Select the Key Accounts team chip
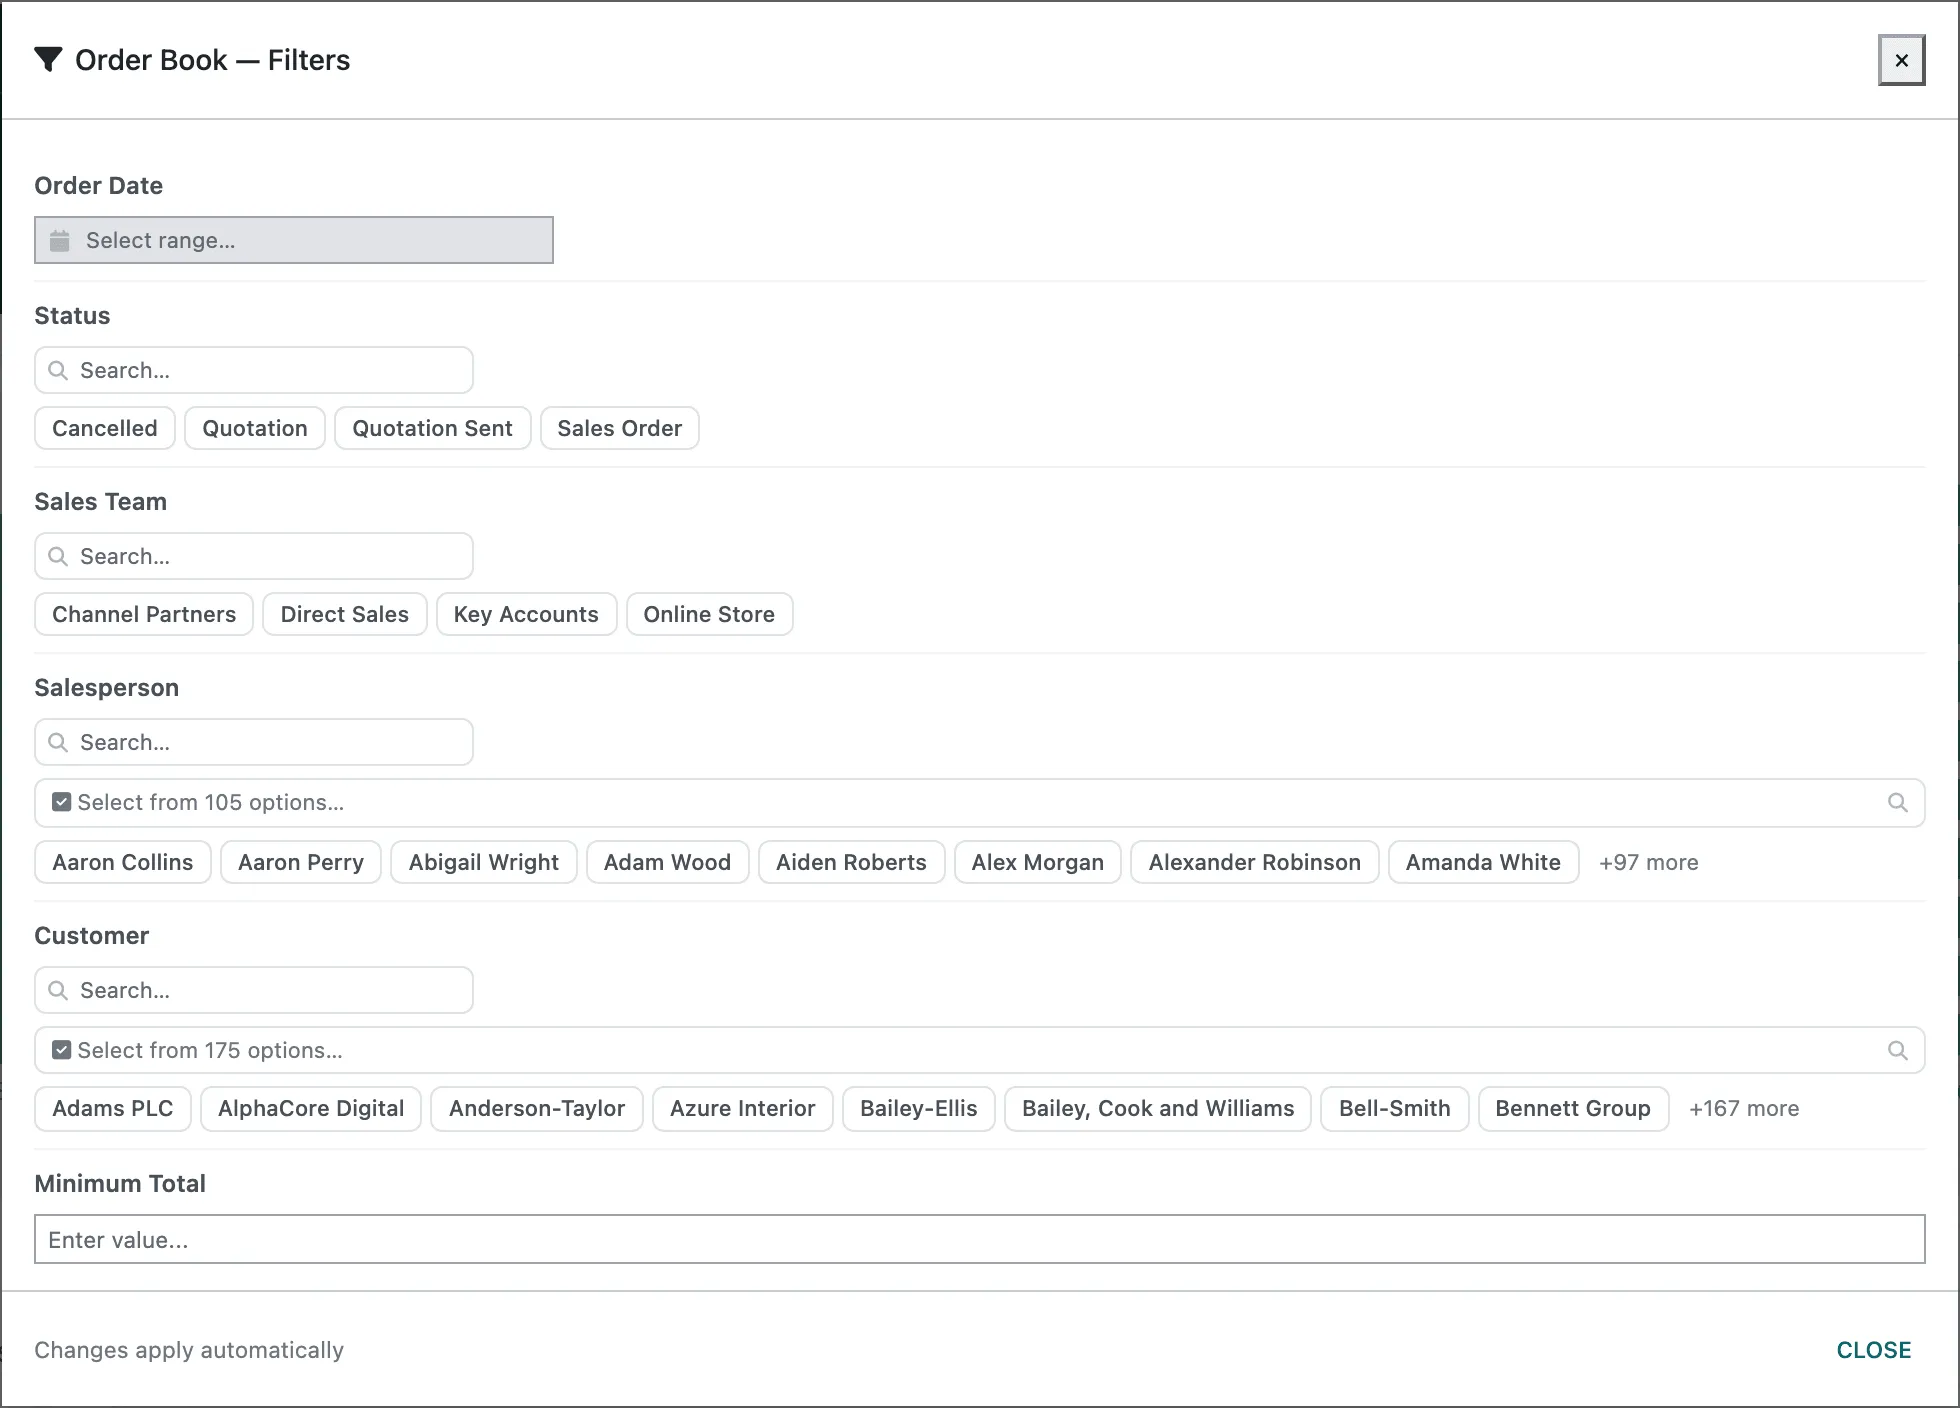 (526, 614)
